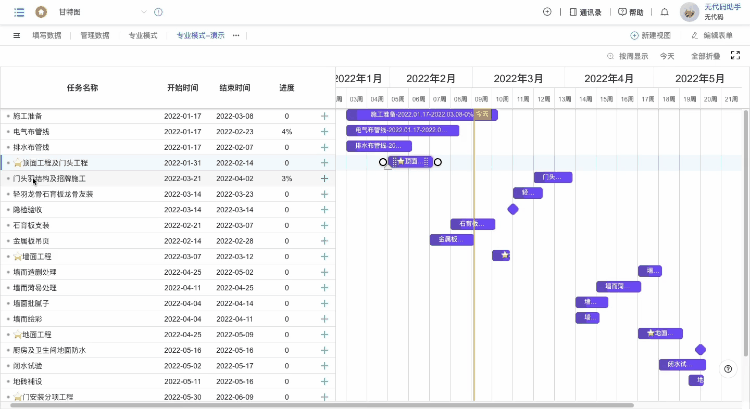Open 帮助 help
Image resolution: width=750 pixels, height=409 pixels.
point(630,12)
